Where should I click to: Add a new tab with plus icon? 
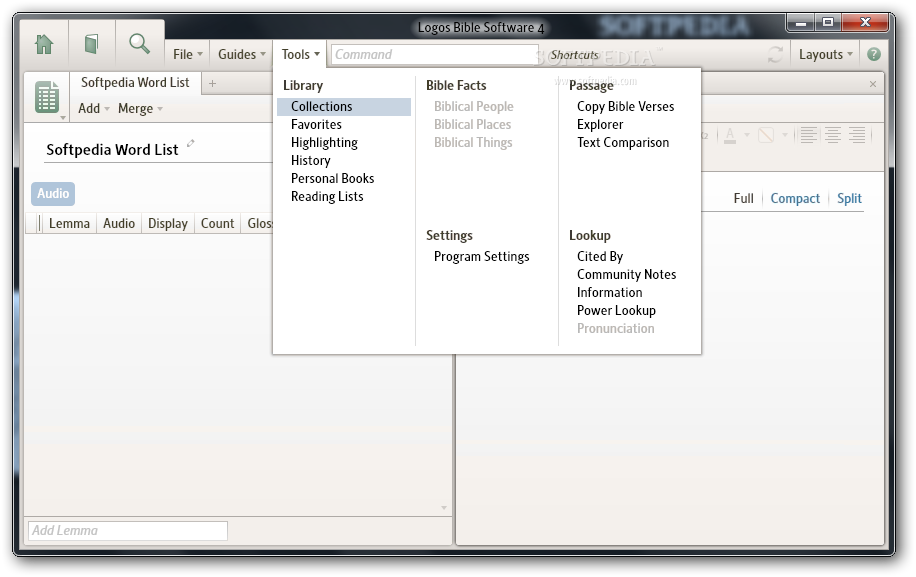tap(213, 84)
